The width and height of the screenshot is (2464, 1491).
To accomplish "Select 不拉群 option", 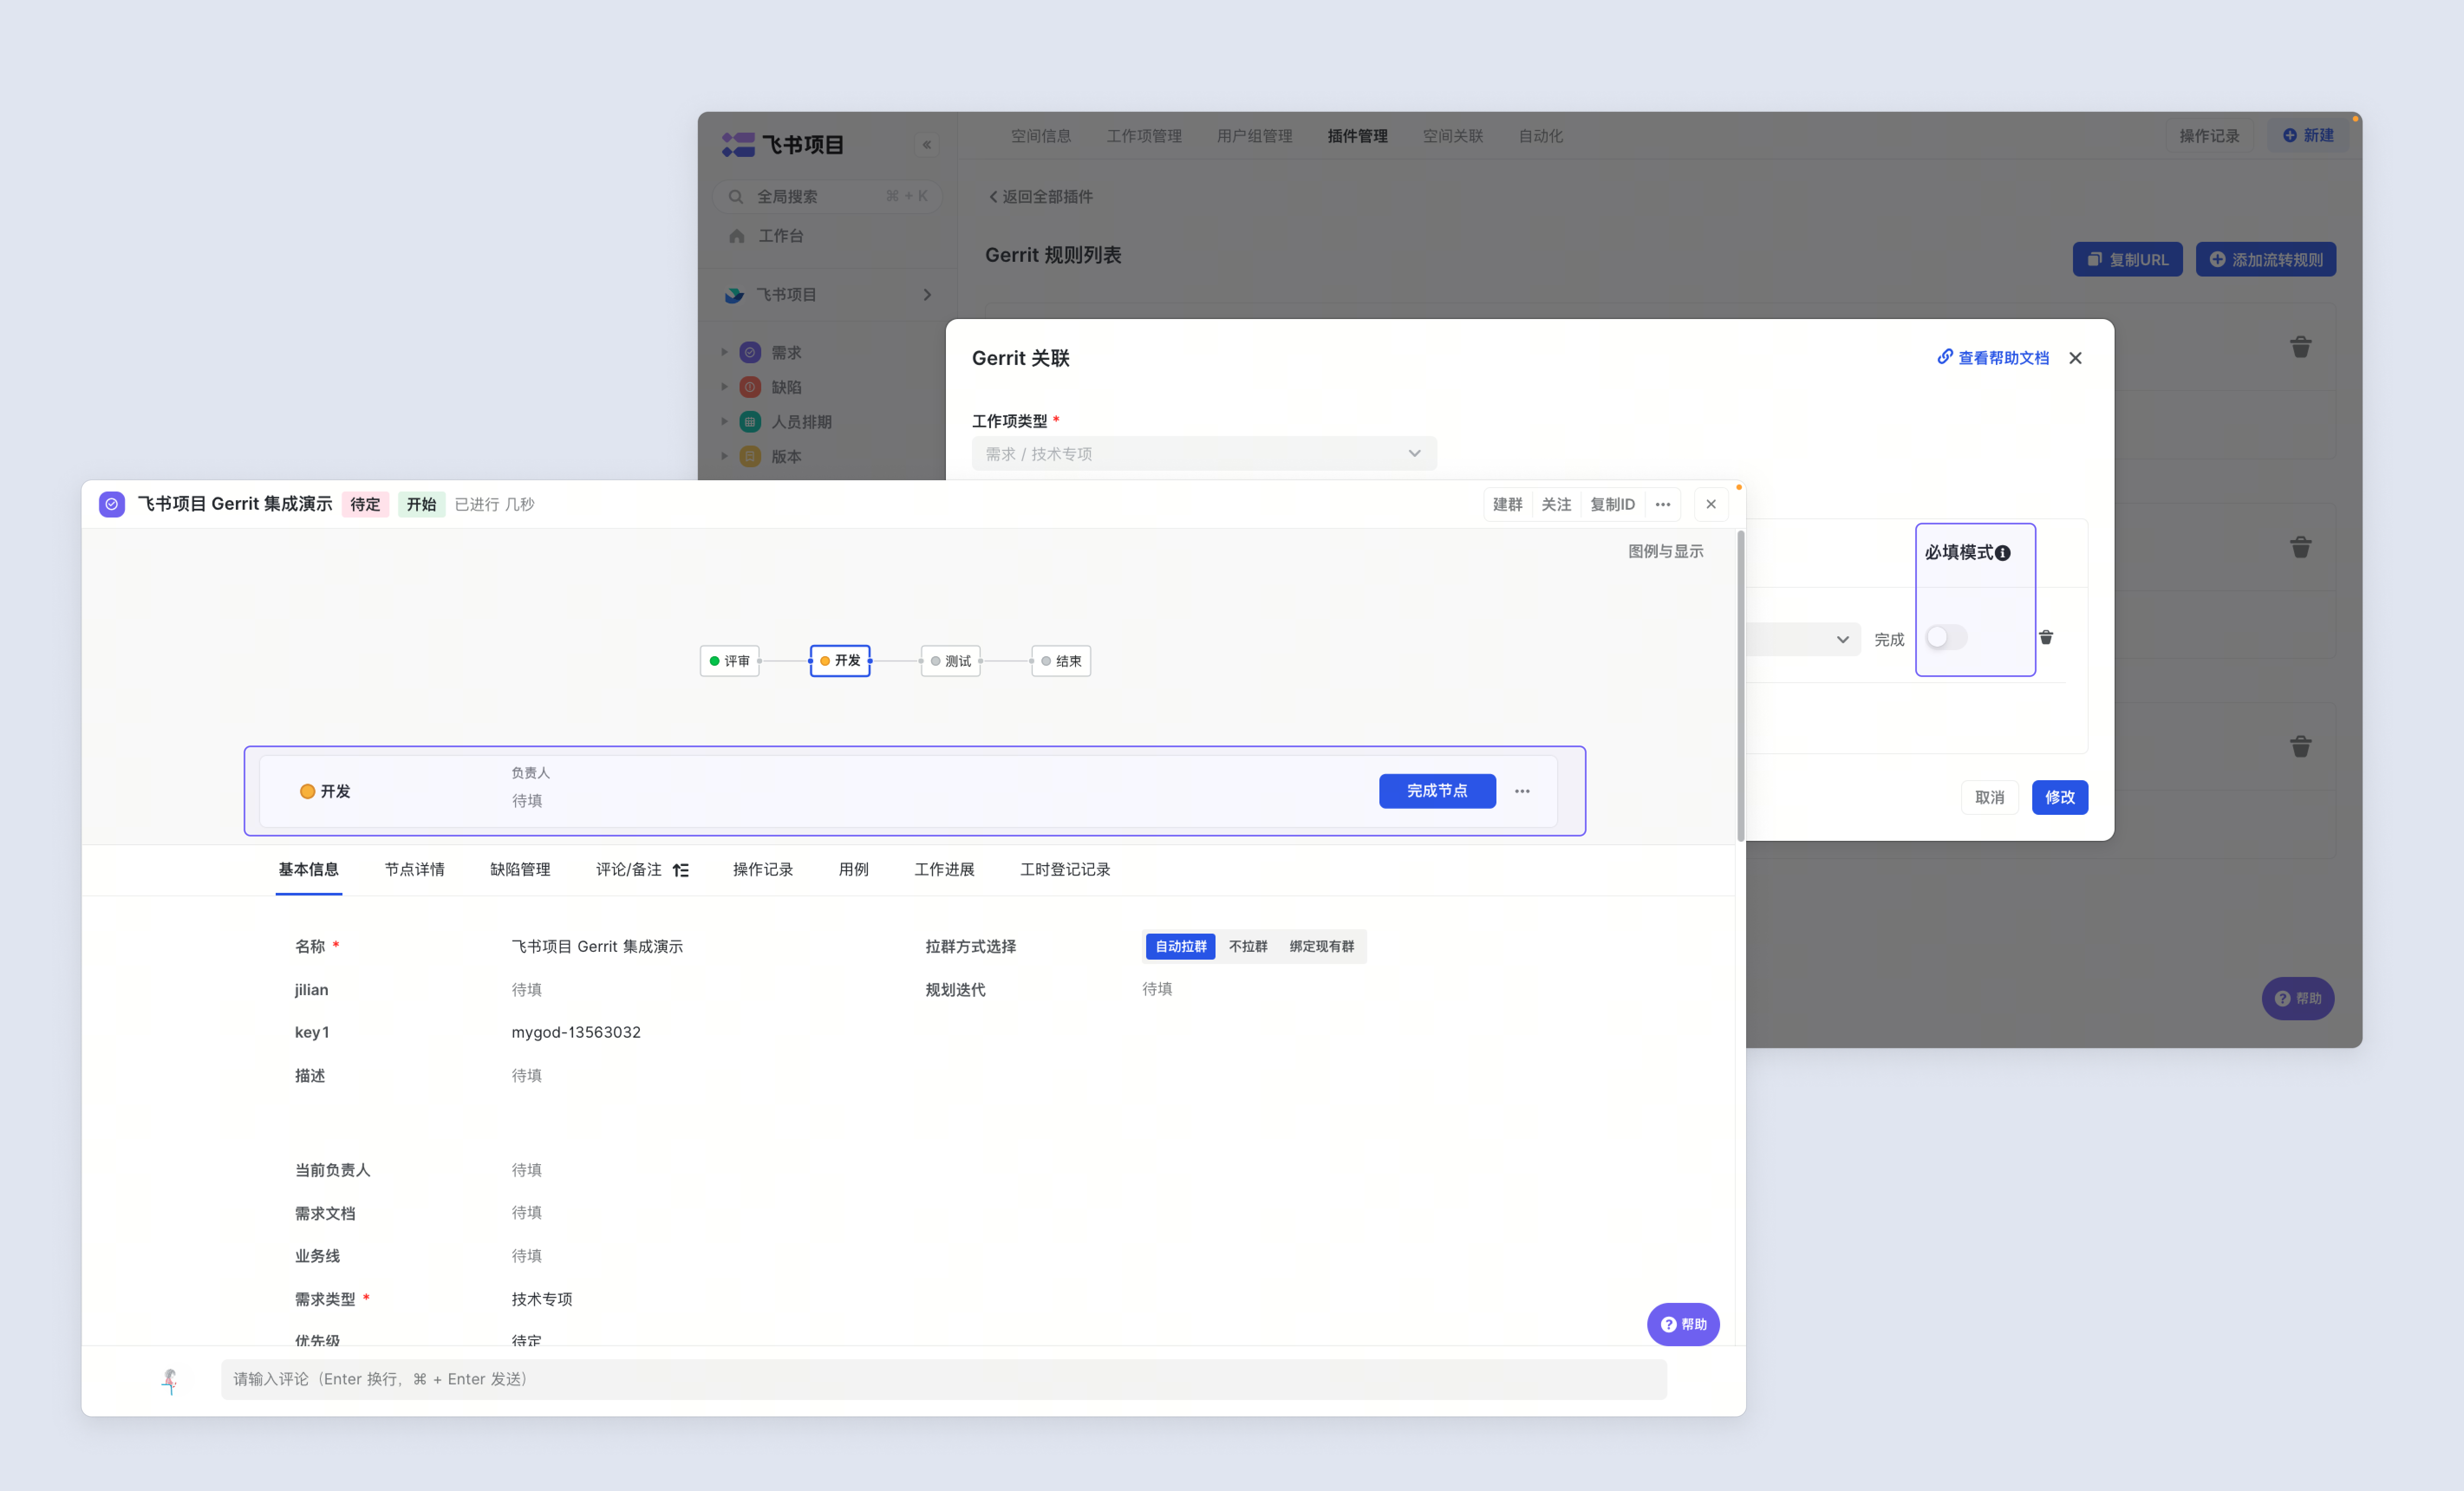I will 1248,946.
